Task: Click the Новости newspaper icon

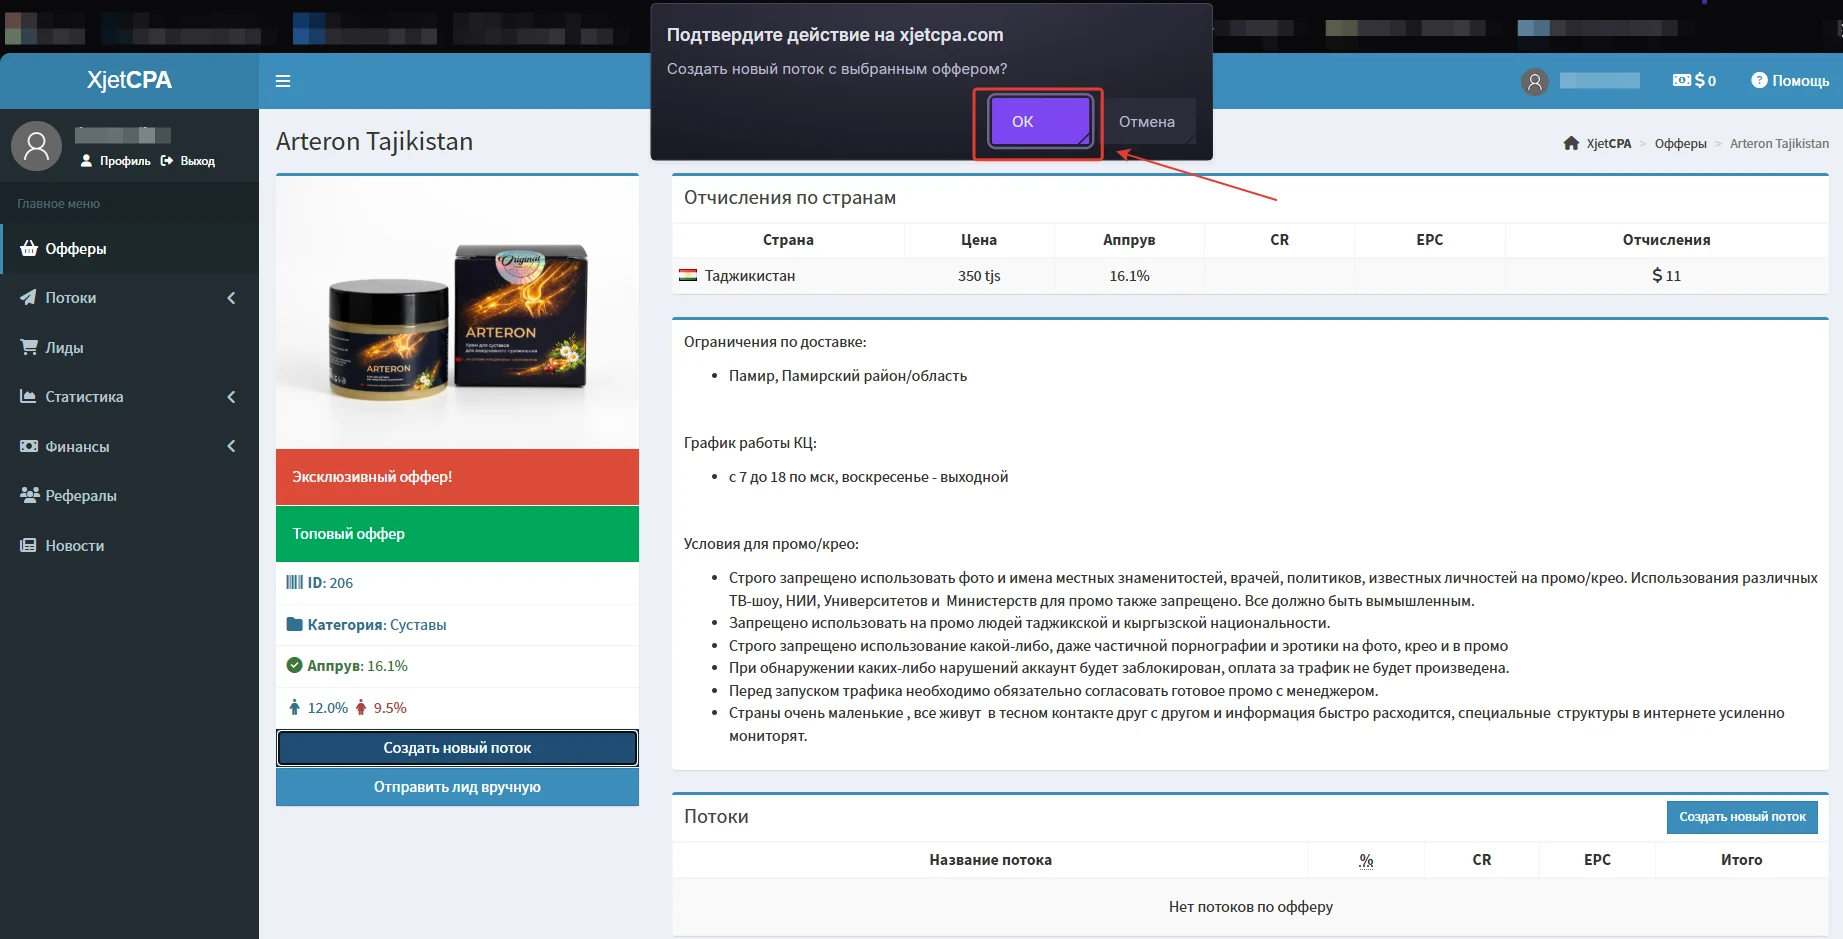Action: point(29,545)
